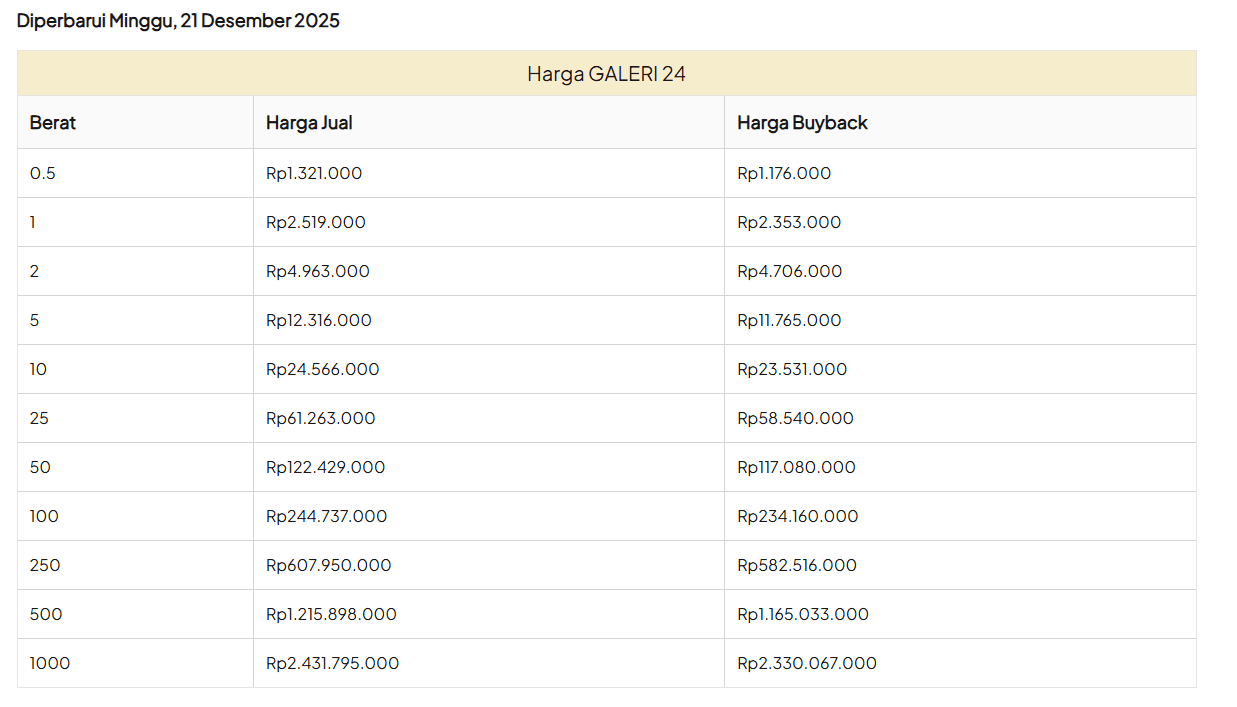Click the Rp2.353.000 buyback value

point(788,222)
